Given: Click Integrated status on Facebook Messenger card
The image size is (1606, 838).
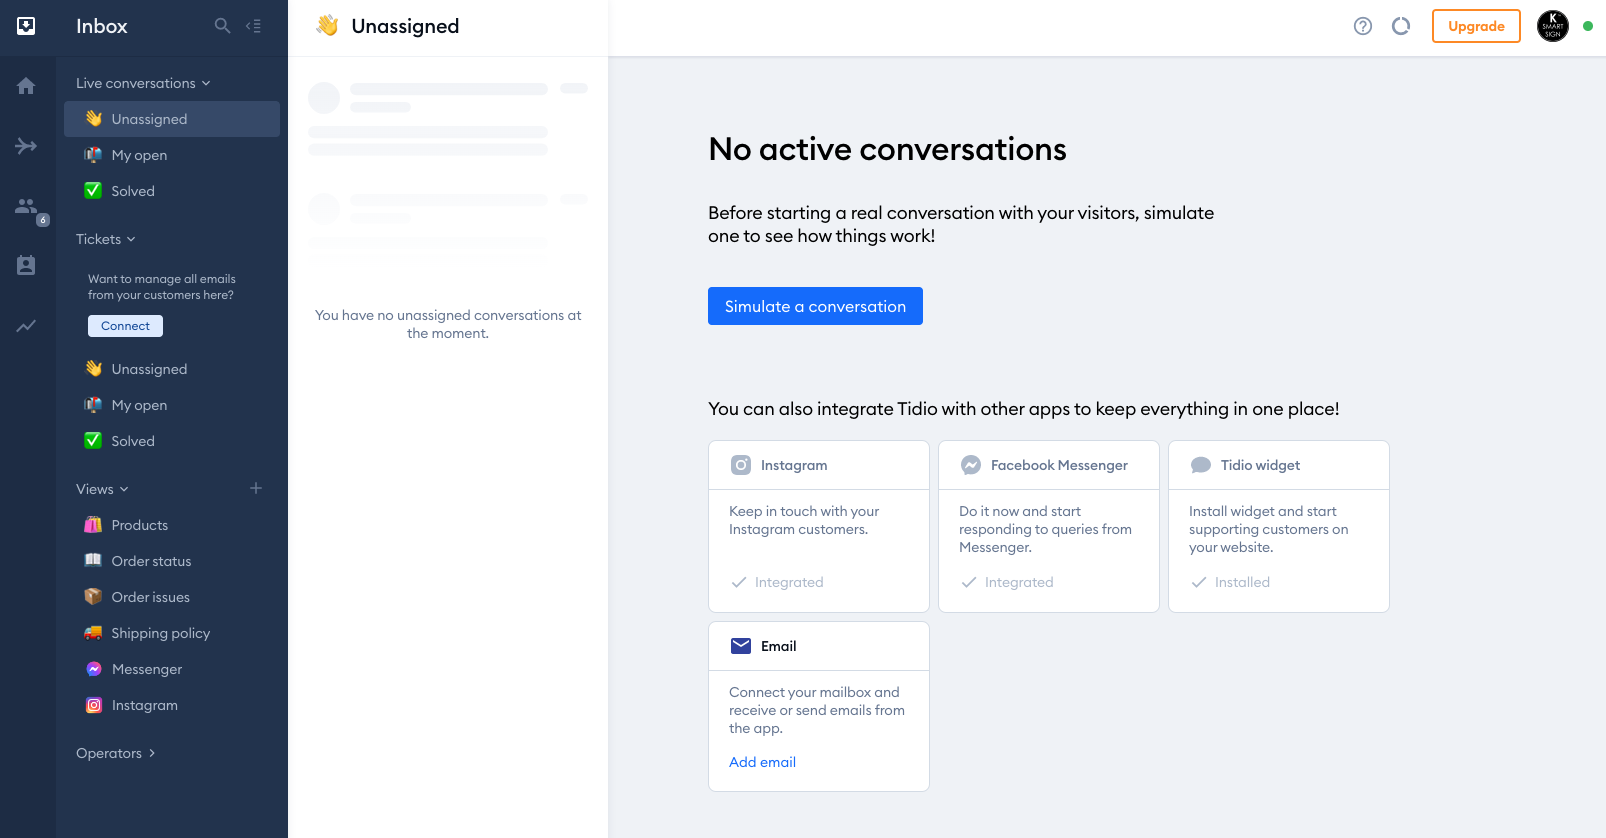Looking at the screenshot, I should [x=1007, y=582].
